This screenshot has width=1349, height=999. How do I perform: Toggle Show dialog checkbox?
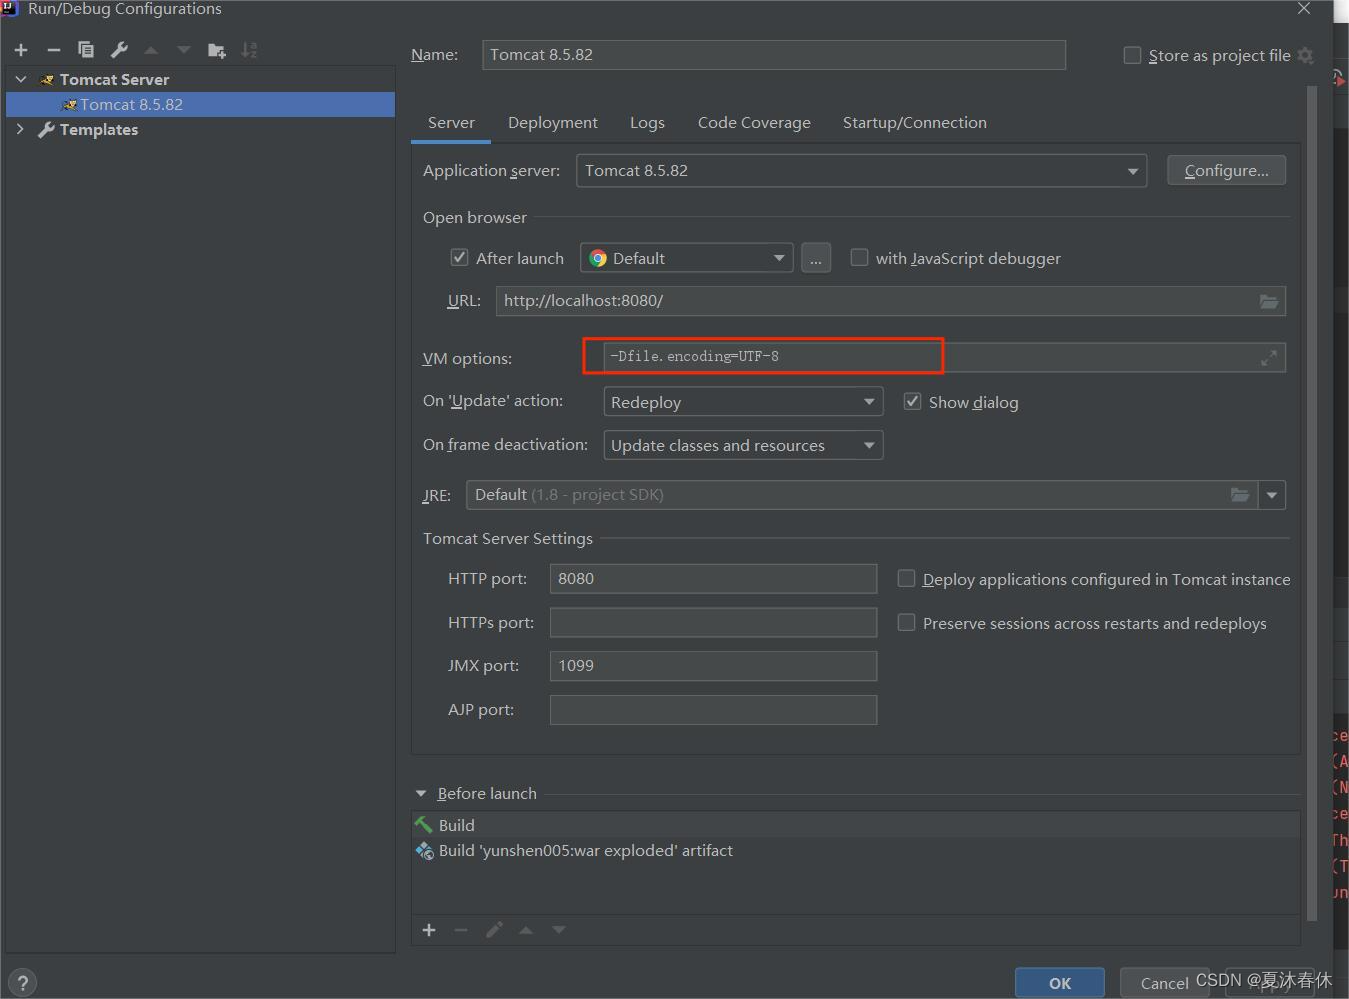point(912,401)
